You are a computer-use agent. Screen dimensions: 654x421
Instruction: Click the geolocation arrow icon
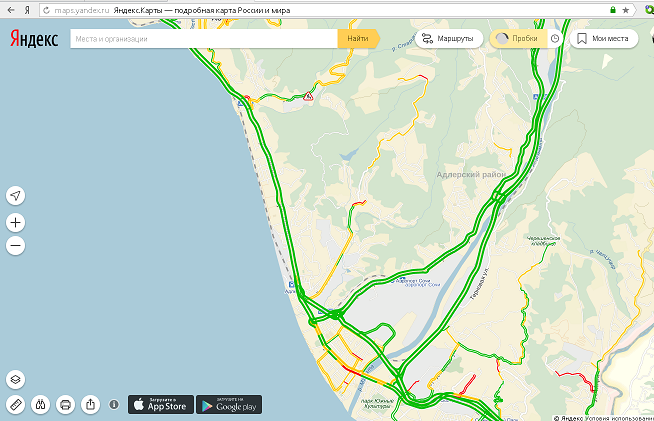(x=15, y=195)
